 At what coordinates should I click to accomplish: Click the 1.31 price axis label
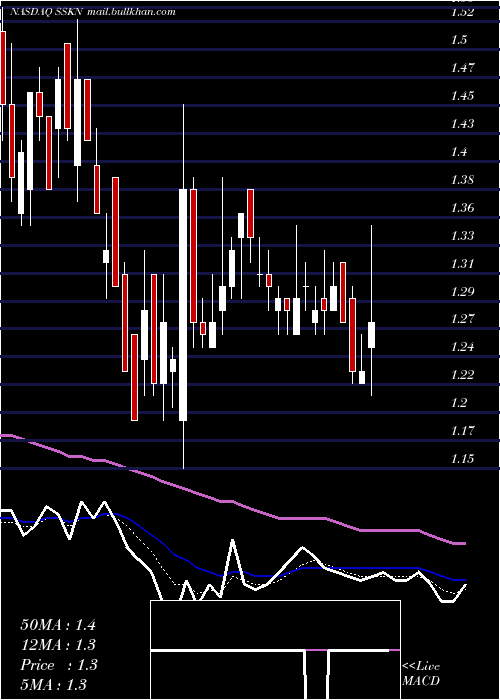462,263
